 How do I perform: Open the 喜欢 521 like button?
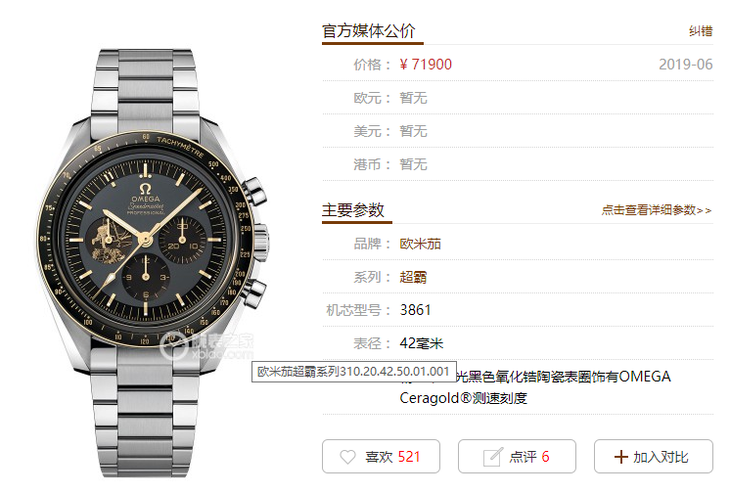(381, 456)
